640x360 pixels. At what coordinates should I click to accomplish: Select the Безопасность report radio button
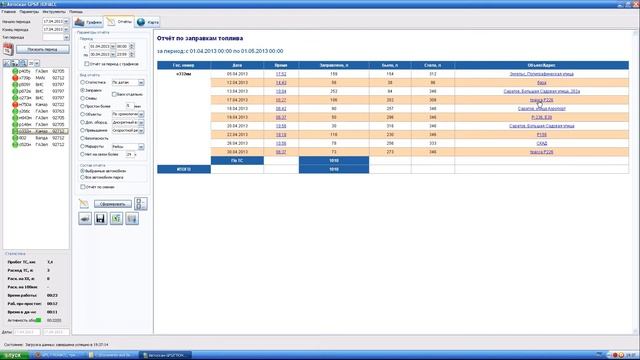pos(82,138)
